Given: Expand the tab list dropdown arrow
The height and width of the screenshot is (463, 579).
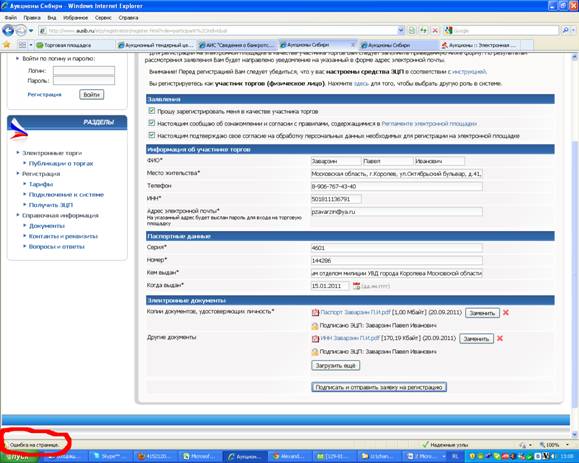Looking at the screenshot, I should coord(31,45).
